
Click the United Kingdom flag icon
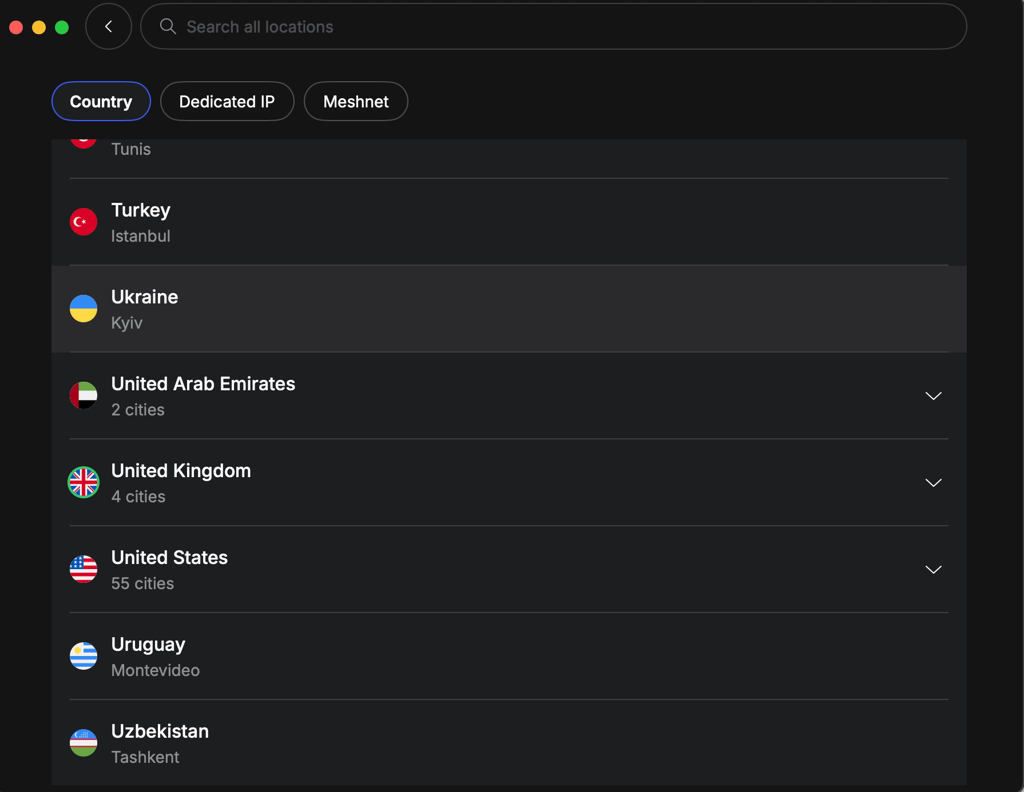(84, 483)
